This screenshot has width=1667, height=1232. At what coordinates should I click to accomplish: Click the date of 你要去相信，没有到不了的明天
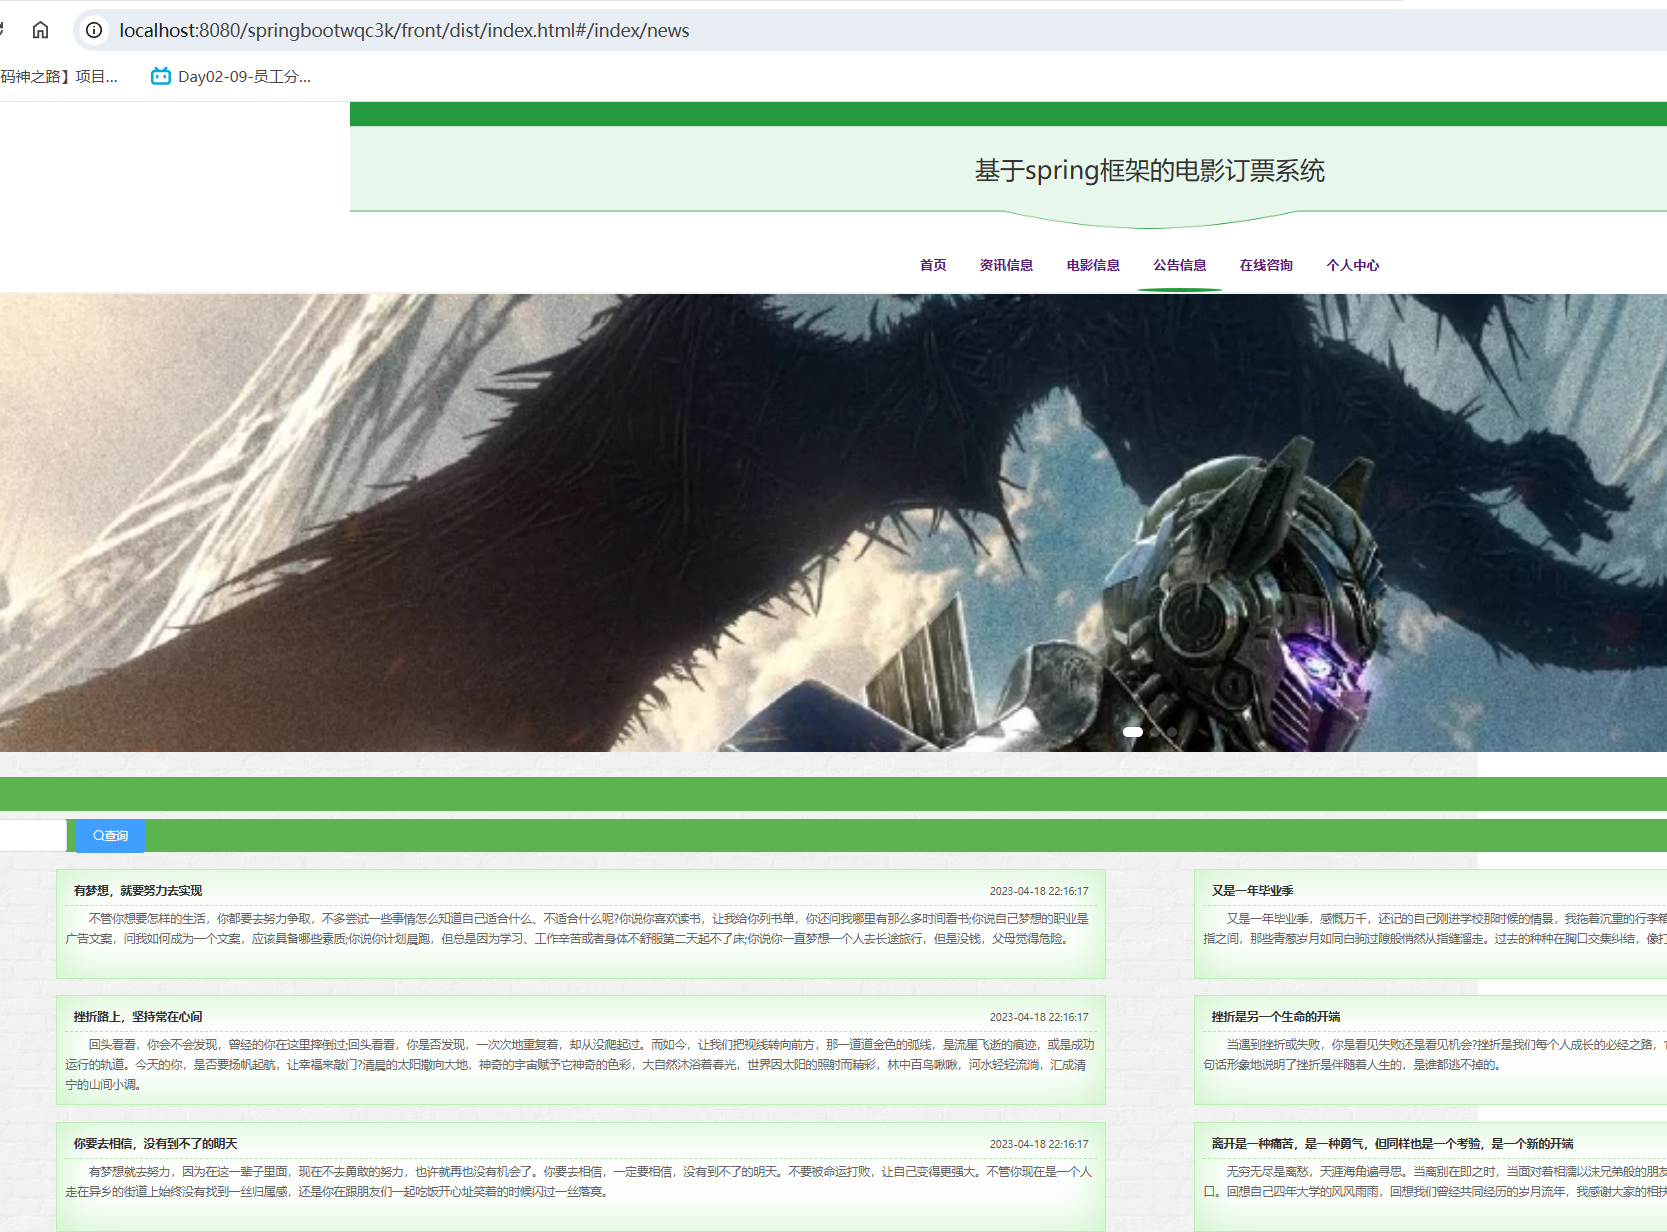tap(1039, 1144)
